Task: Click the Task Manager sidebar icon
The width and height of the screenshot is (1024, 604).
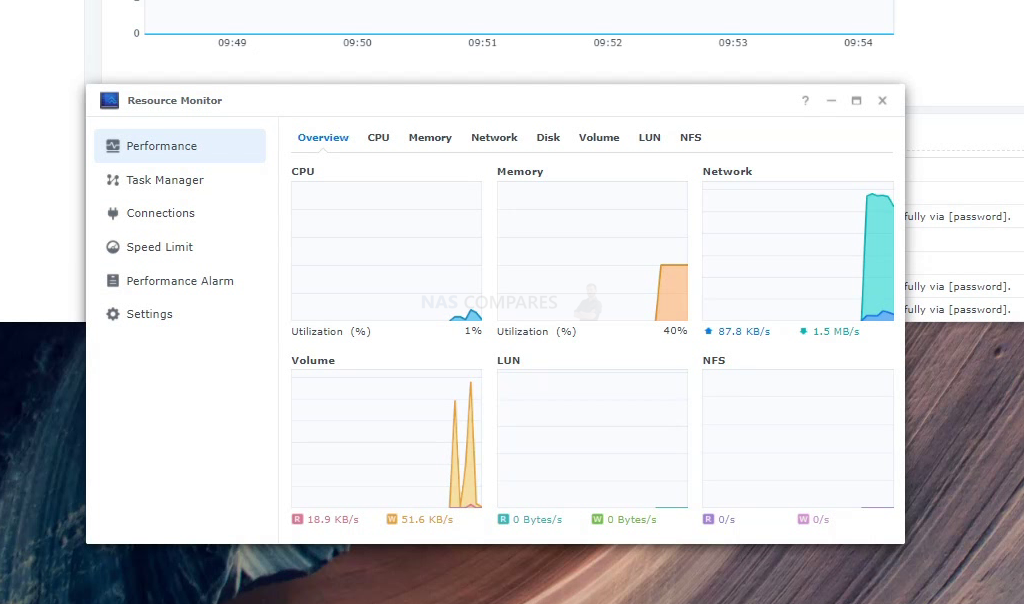Action: 113,180
